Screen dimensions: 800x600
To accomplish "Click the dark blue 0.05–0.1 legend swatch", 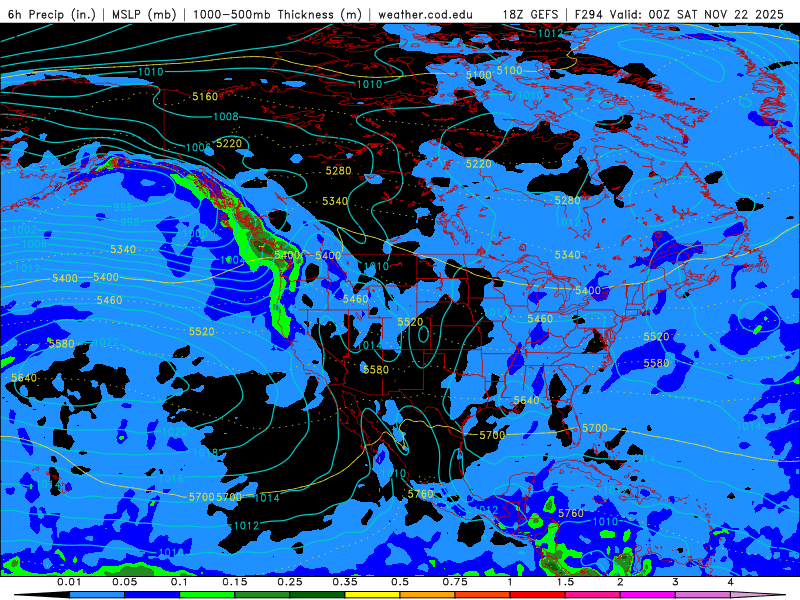I will [152, 595].
